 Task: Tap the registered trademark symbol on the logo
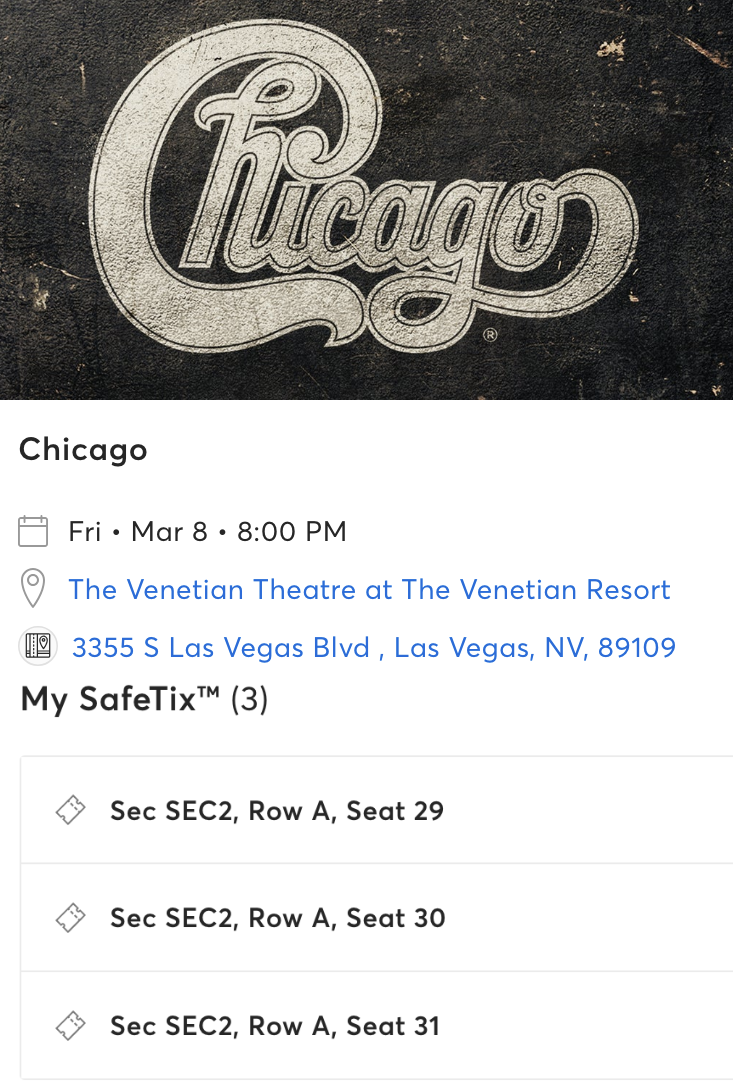tap(490, 336)
